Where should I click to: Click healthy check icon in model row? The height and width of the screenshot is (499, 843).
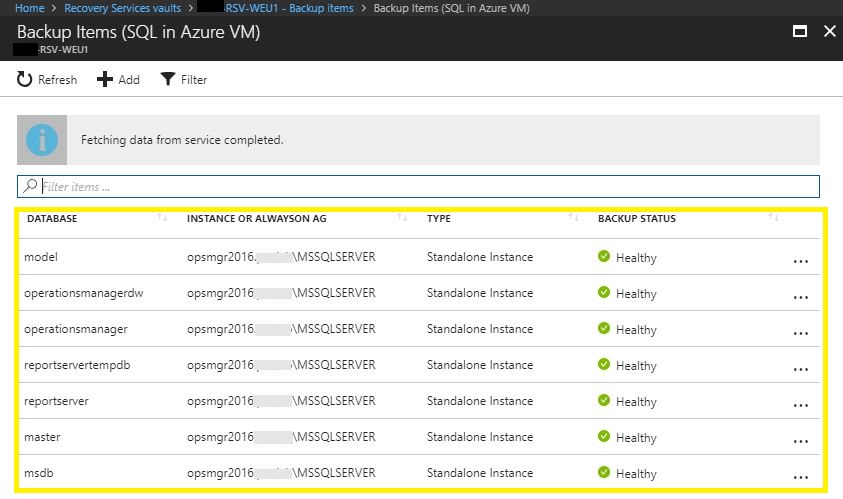tap(604, 256)
